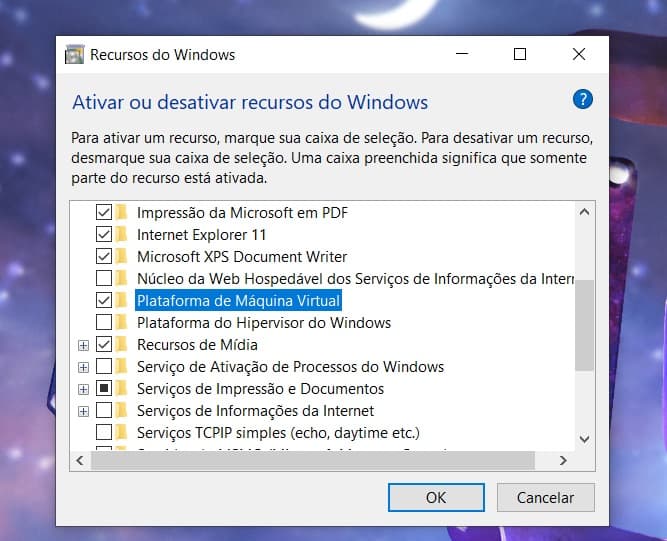Enable Núcleo da Web Hospedável checkbox
667x541 pixels.
pyautogui.click(x=104, y=278)
